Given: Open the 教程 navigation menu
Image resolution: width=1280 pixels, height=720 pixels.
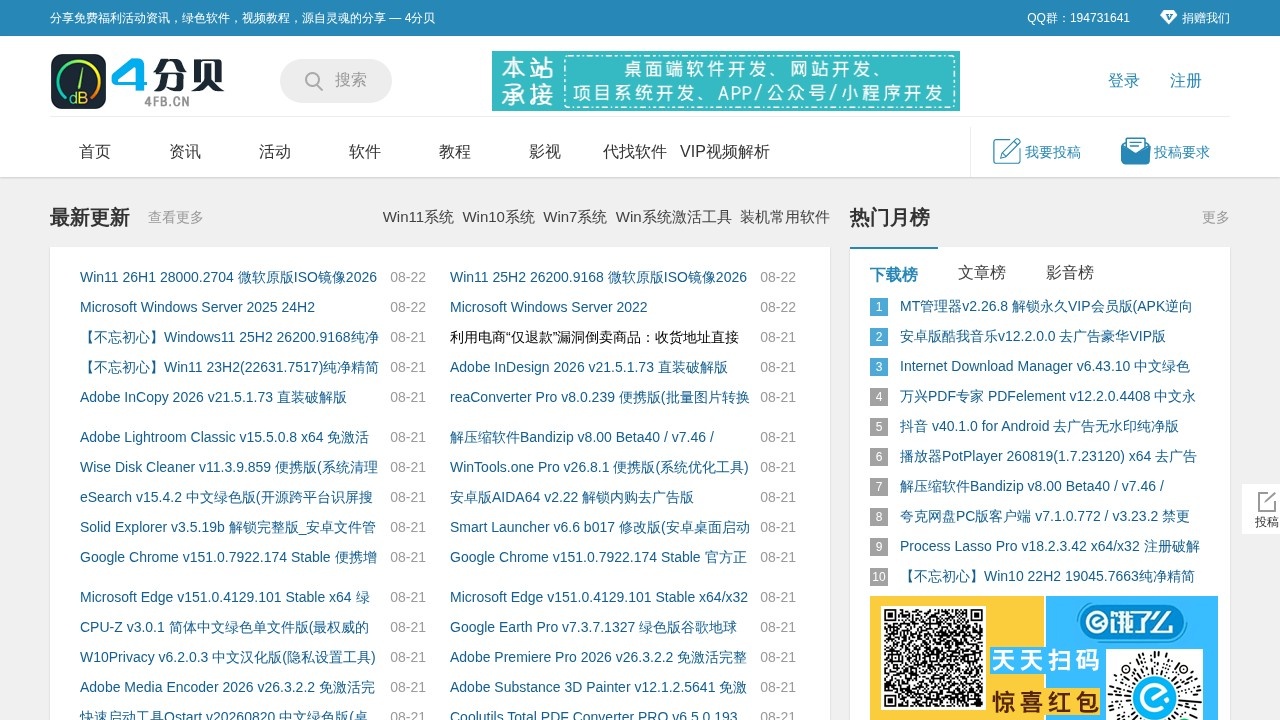Looking at the screenshot, I should point(455,152).
